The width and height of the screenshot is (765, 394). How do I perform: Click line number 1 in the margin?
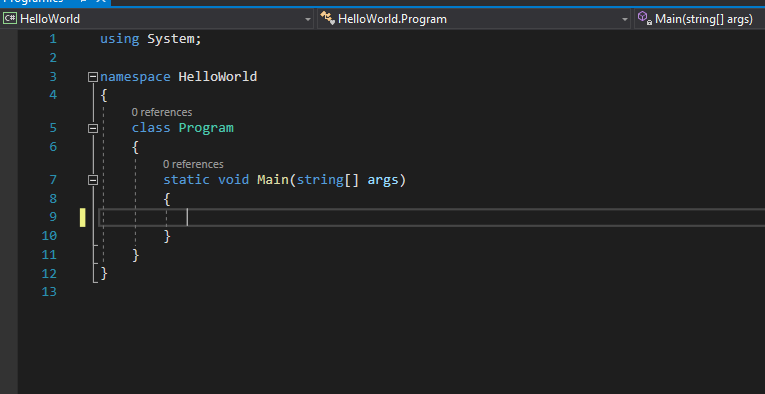click(x=53, y=39)
